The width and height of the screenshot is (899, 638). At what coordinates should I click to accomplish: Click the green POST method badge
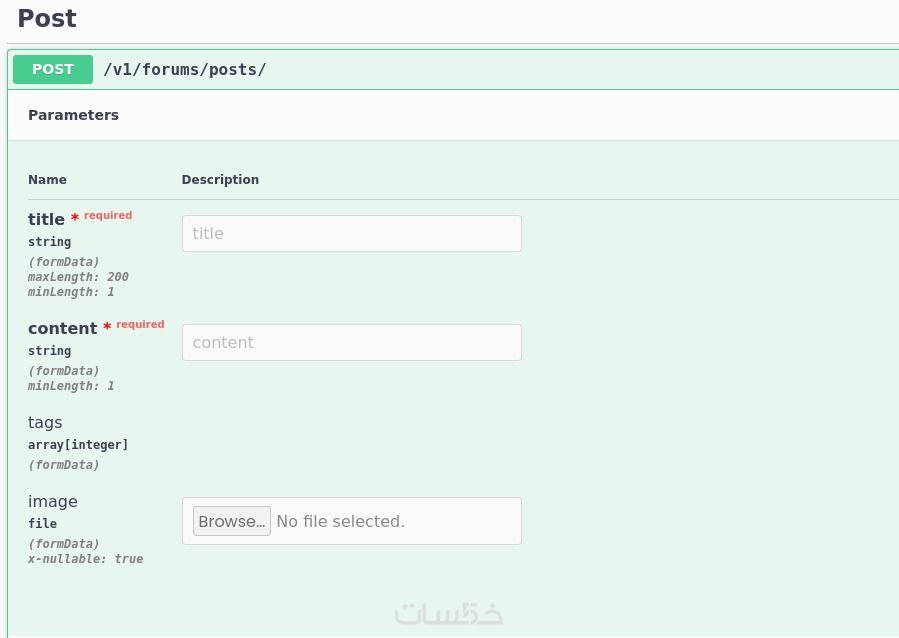point(53,69)
